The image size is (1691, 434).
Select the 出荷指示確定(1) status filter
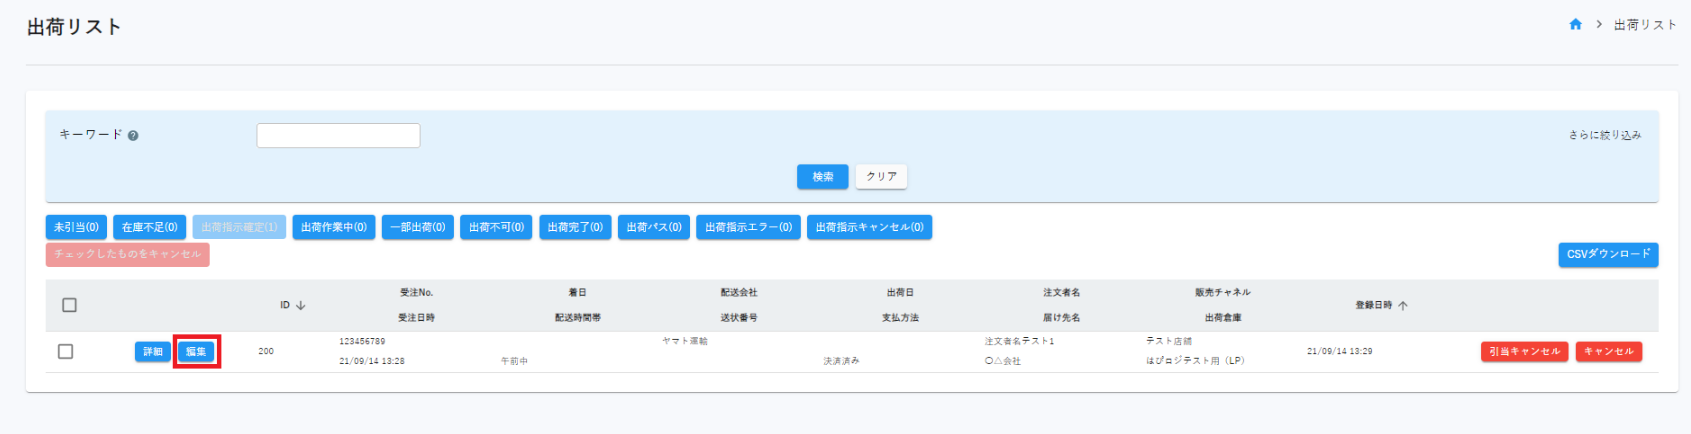pyautogui.click(x=239, y=228)
